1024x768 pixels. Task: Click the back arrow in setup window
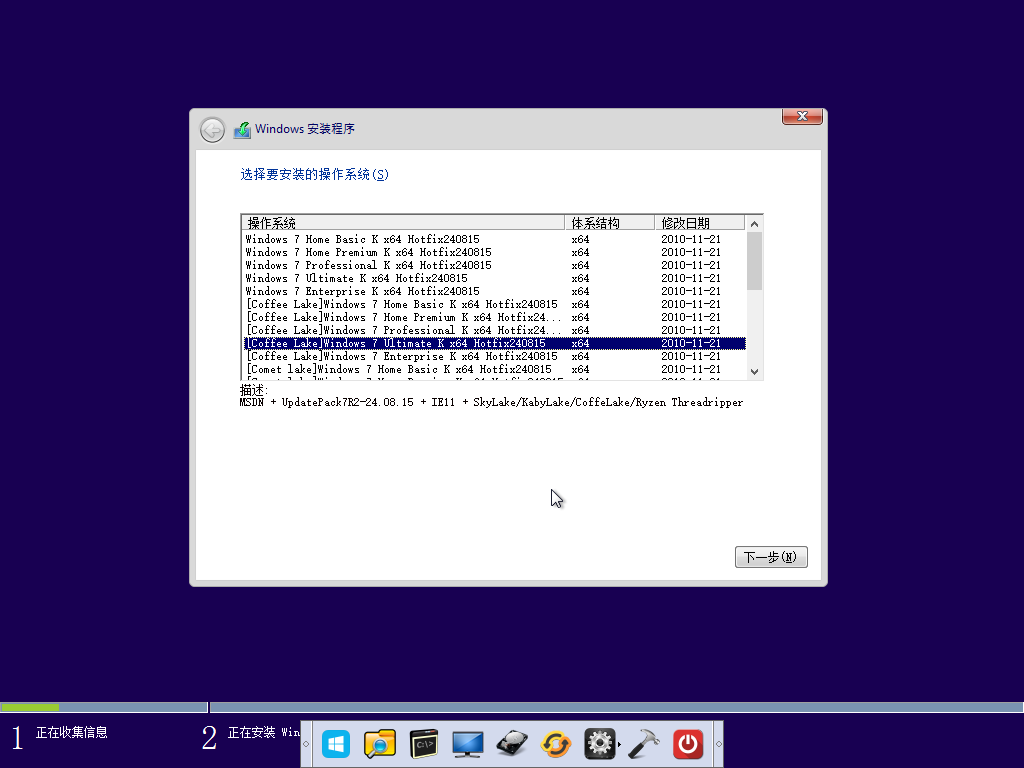point(212,130)
